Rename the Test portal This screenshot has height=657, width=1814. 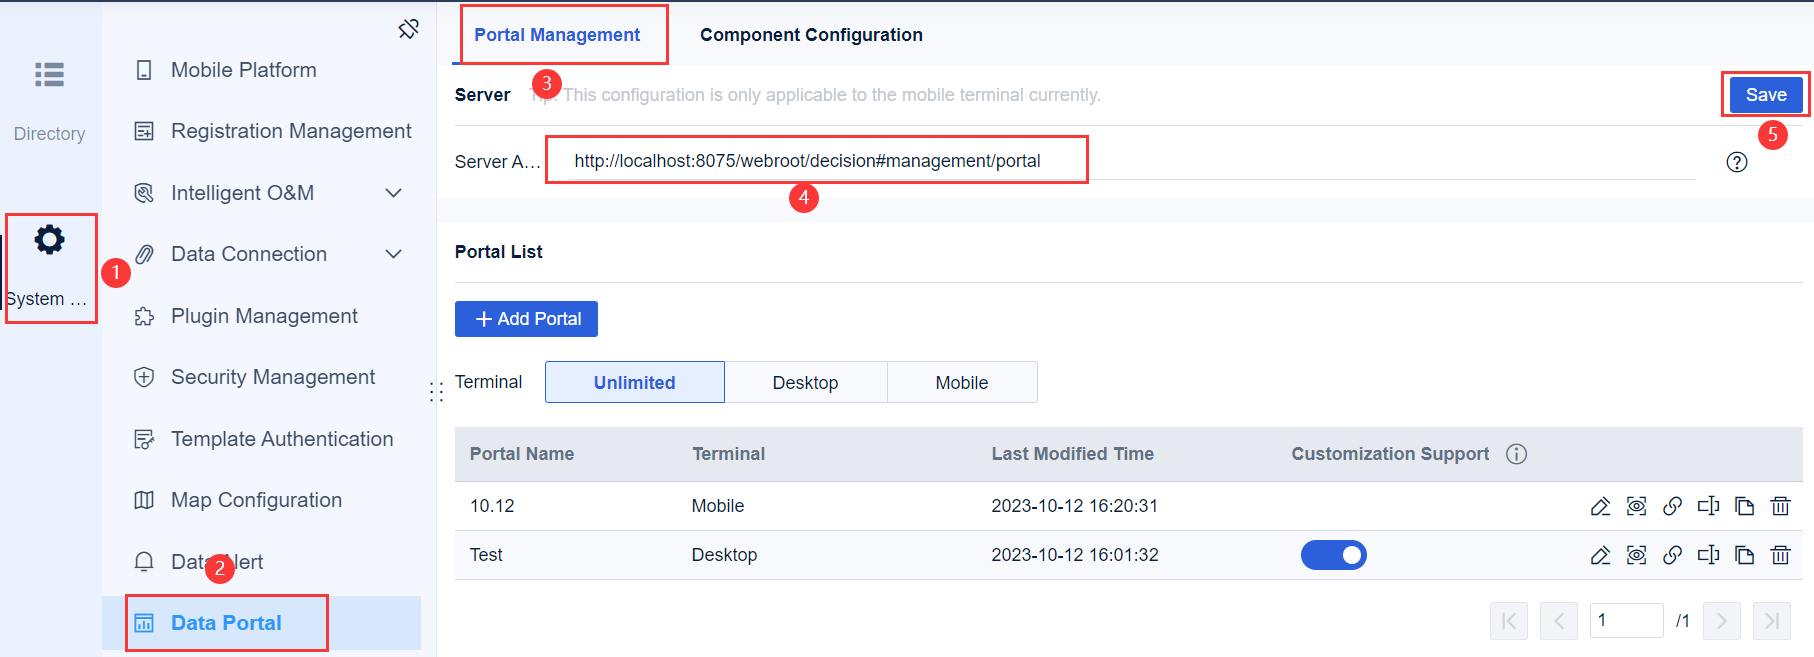click(x=1708, y=555)
